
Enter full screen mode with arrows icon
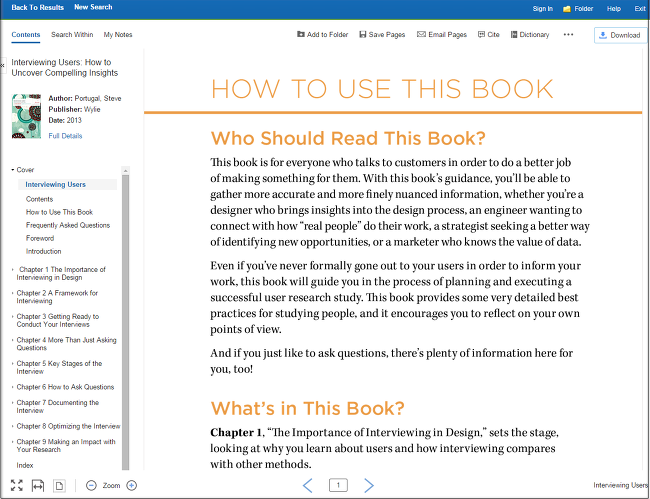tap(17, 485)
